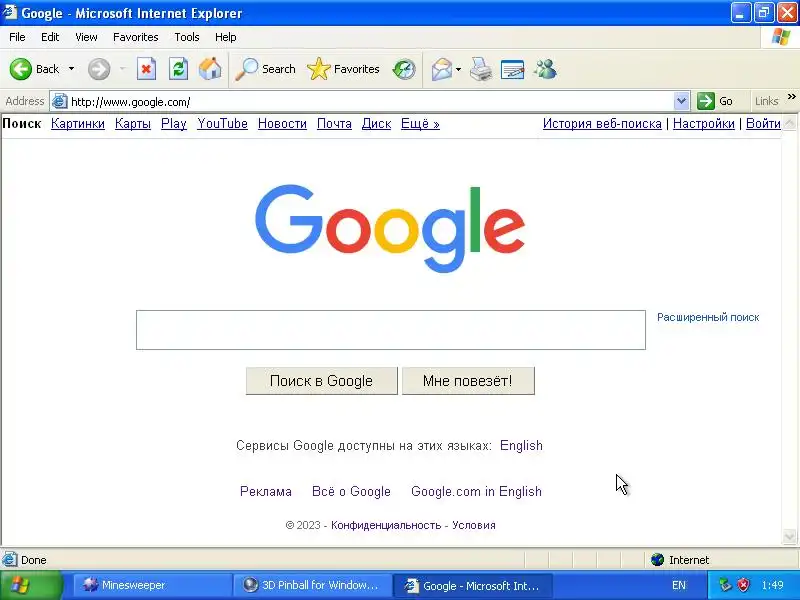Screen dimensions: 800x600
Task: Open the Всё о Google link
Action: [x=351, y=491]
